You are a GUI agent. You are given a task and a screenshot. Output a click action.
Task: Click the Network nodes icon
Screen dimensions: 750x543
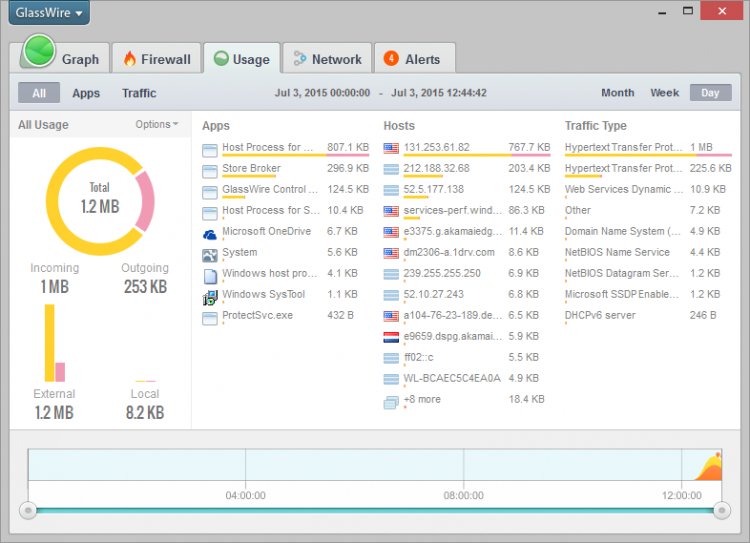click(x=299, y=58)
